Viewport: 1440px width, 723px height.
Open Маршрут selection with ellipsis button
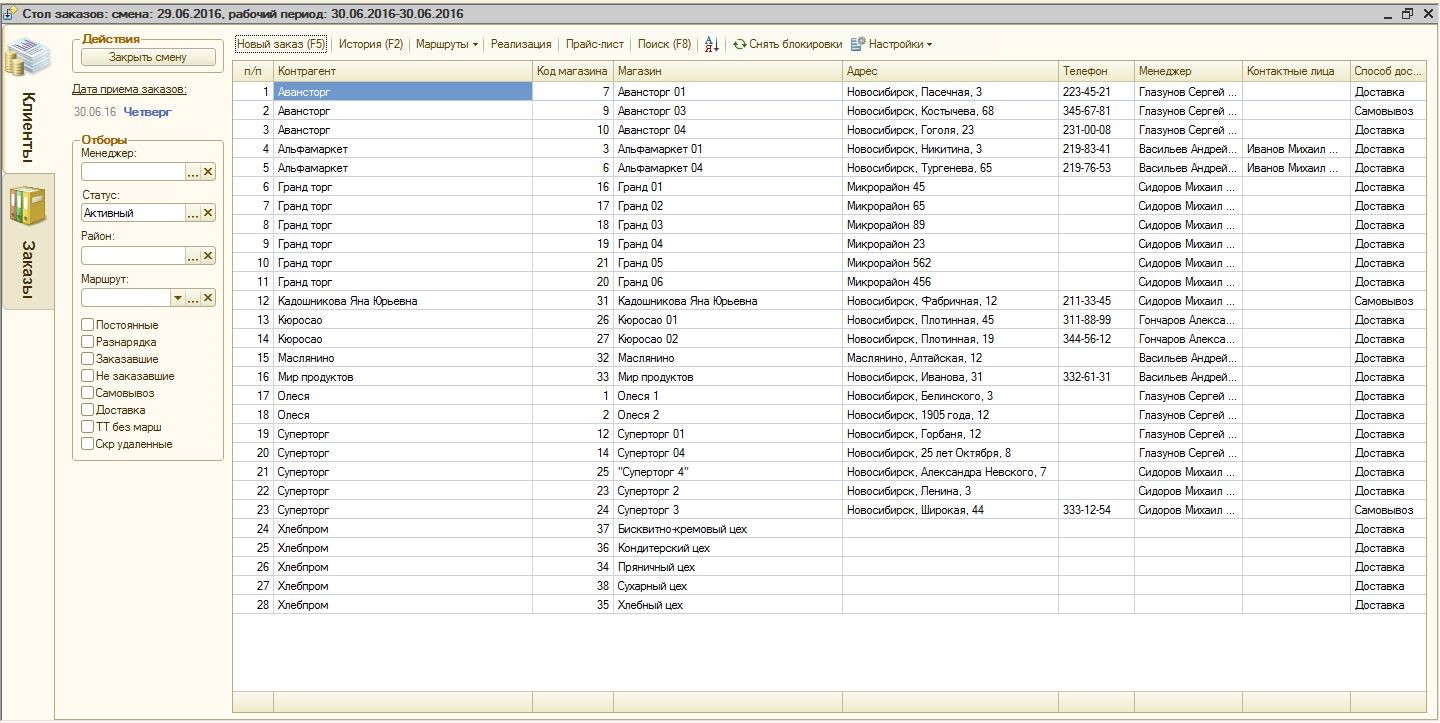(x=193, y=298)
